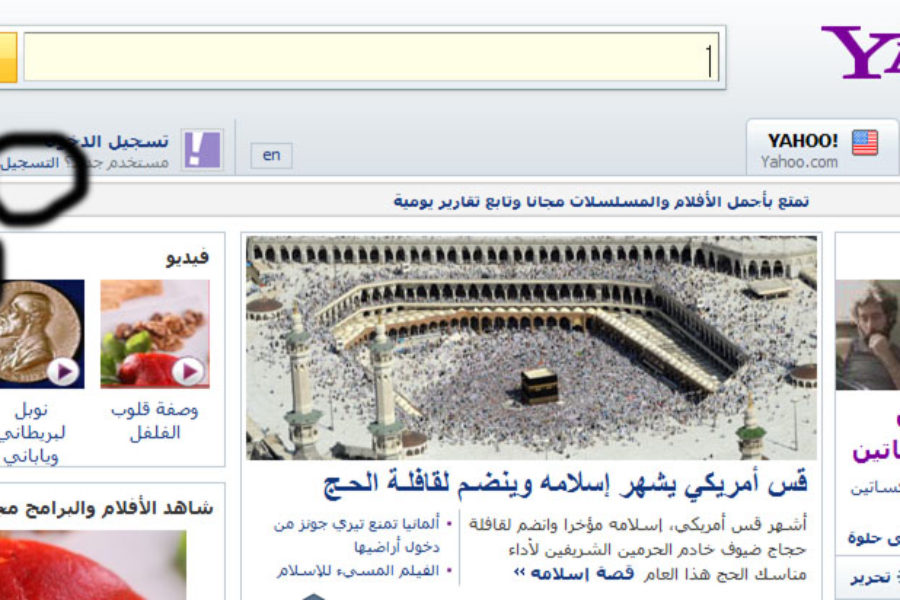
Task: Switch language with the 'en' button
Action: pyautogui.click(x=271, y=155)
